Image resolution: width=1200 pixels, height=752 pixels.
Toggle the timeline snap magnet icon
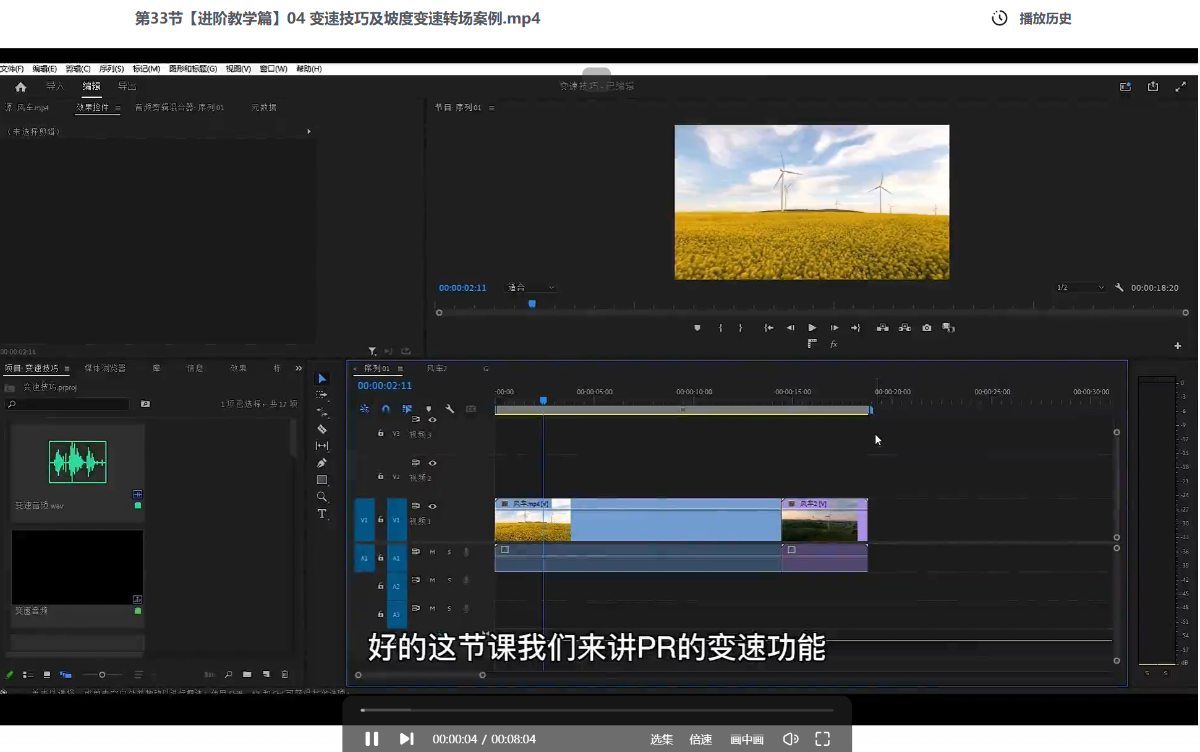pos(386,409)
